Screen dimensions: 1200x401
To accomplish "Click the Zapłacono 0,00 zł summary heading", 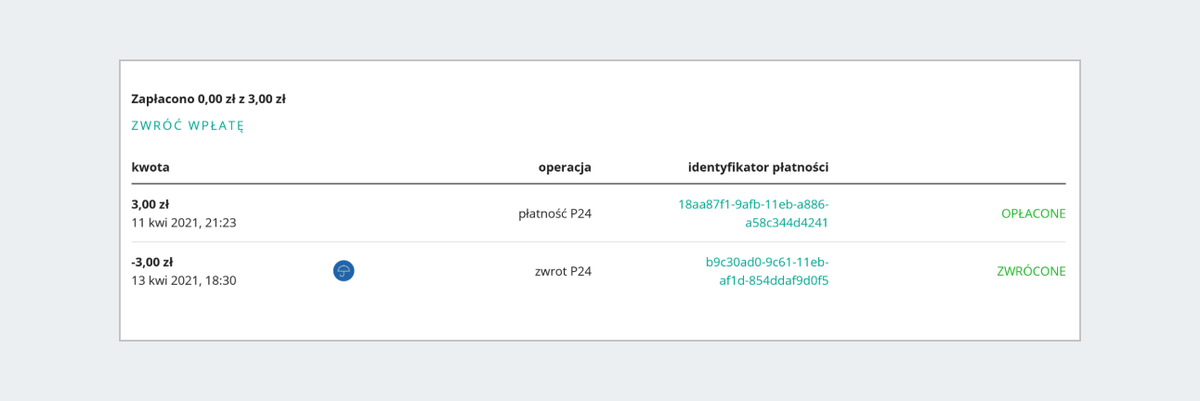I will [208, 99].
